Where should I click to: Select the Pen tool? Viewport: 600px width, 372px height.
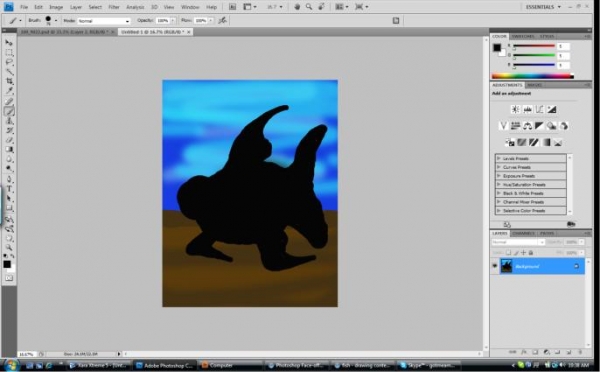pos(9,179)
